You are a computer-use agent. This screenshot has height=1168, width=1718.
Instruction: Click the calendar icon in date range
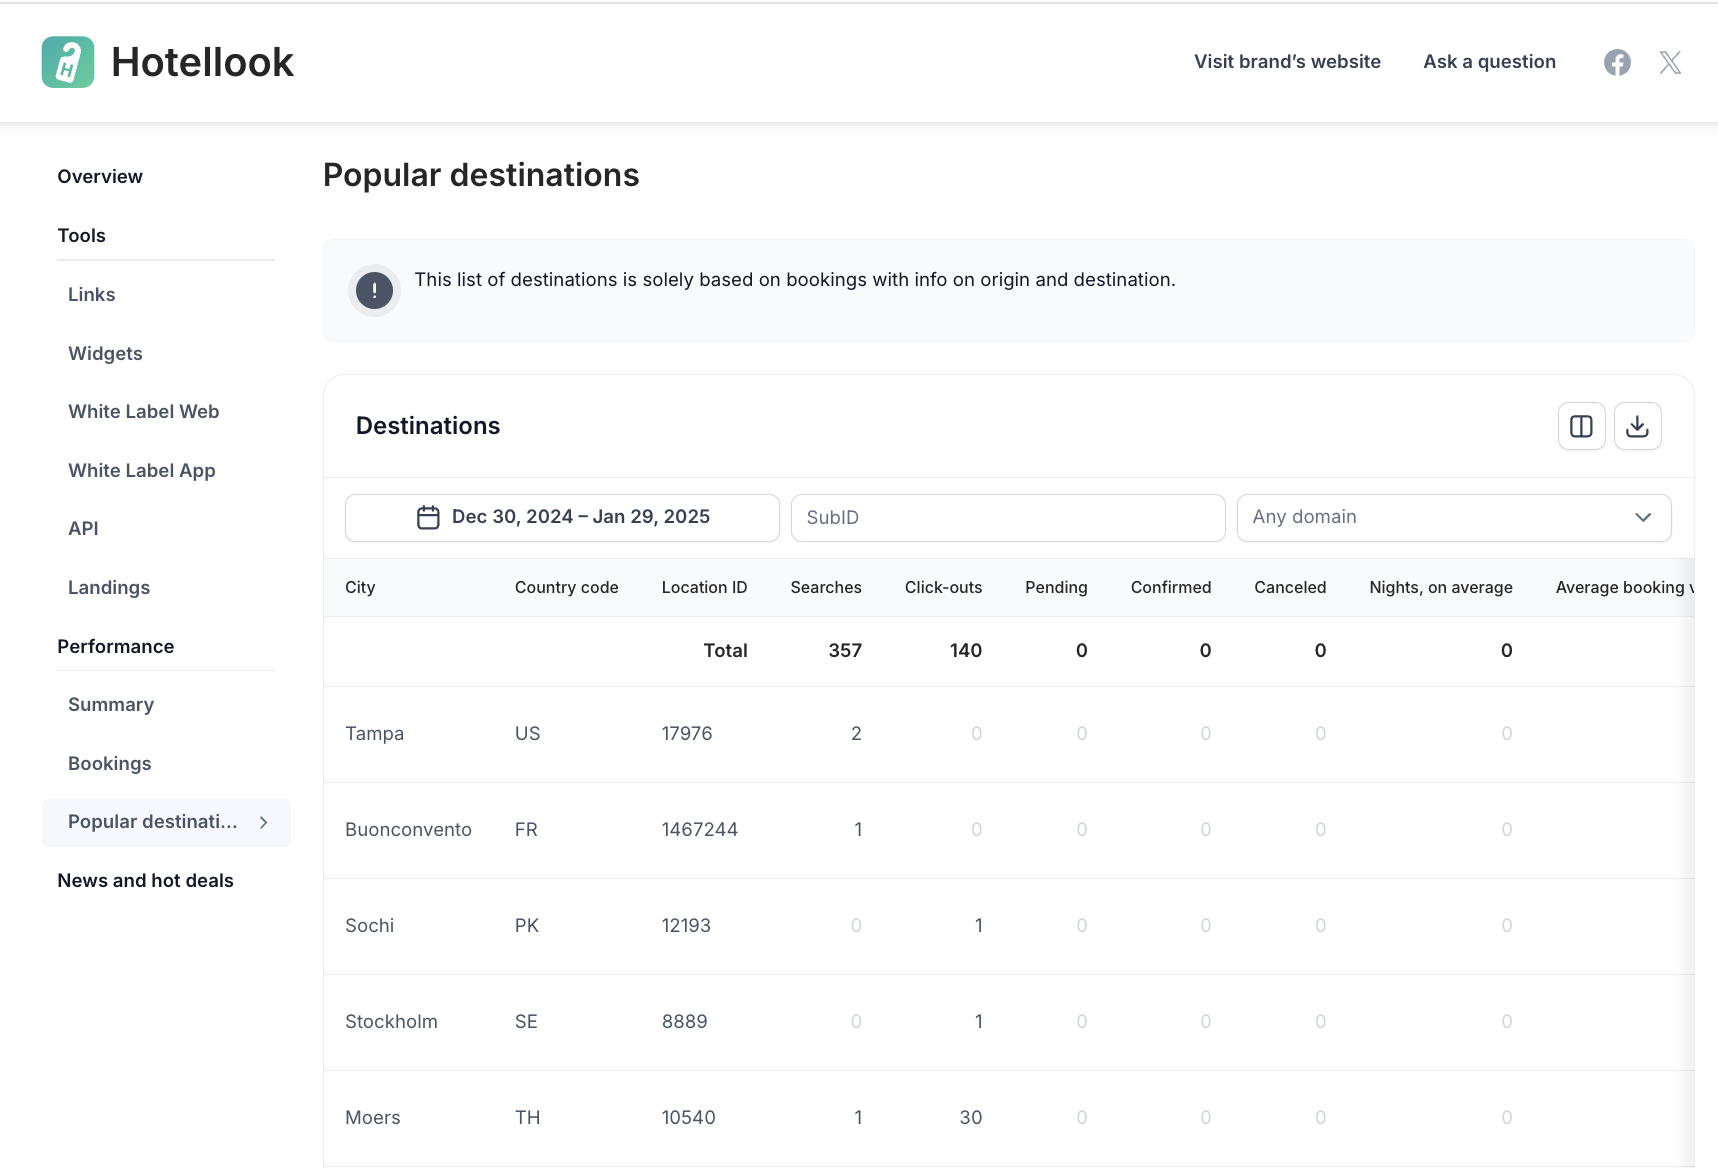click(428, 517)
